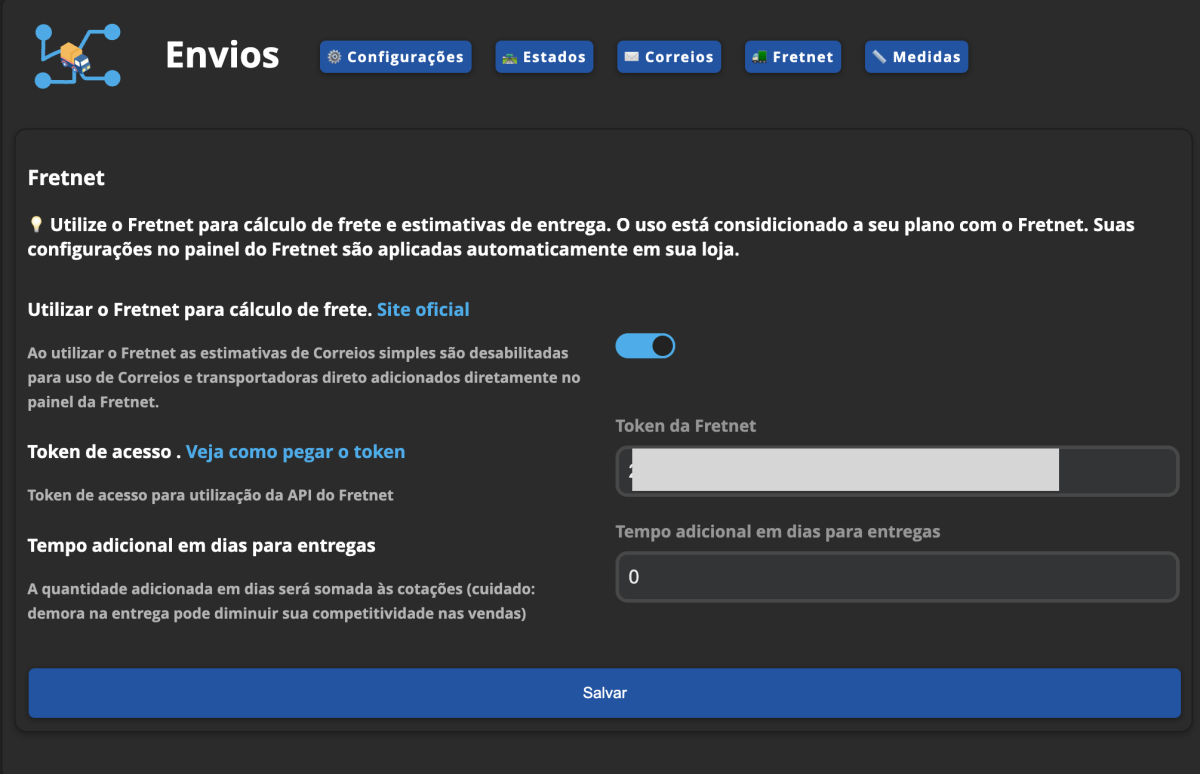Click the Envios shipping network logo
This screenshot has height=774, width=1200.
coord(77,56)
